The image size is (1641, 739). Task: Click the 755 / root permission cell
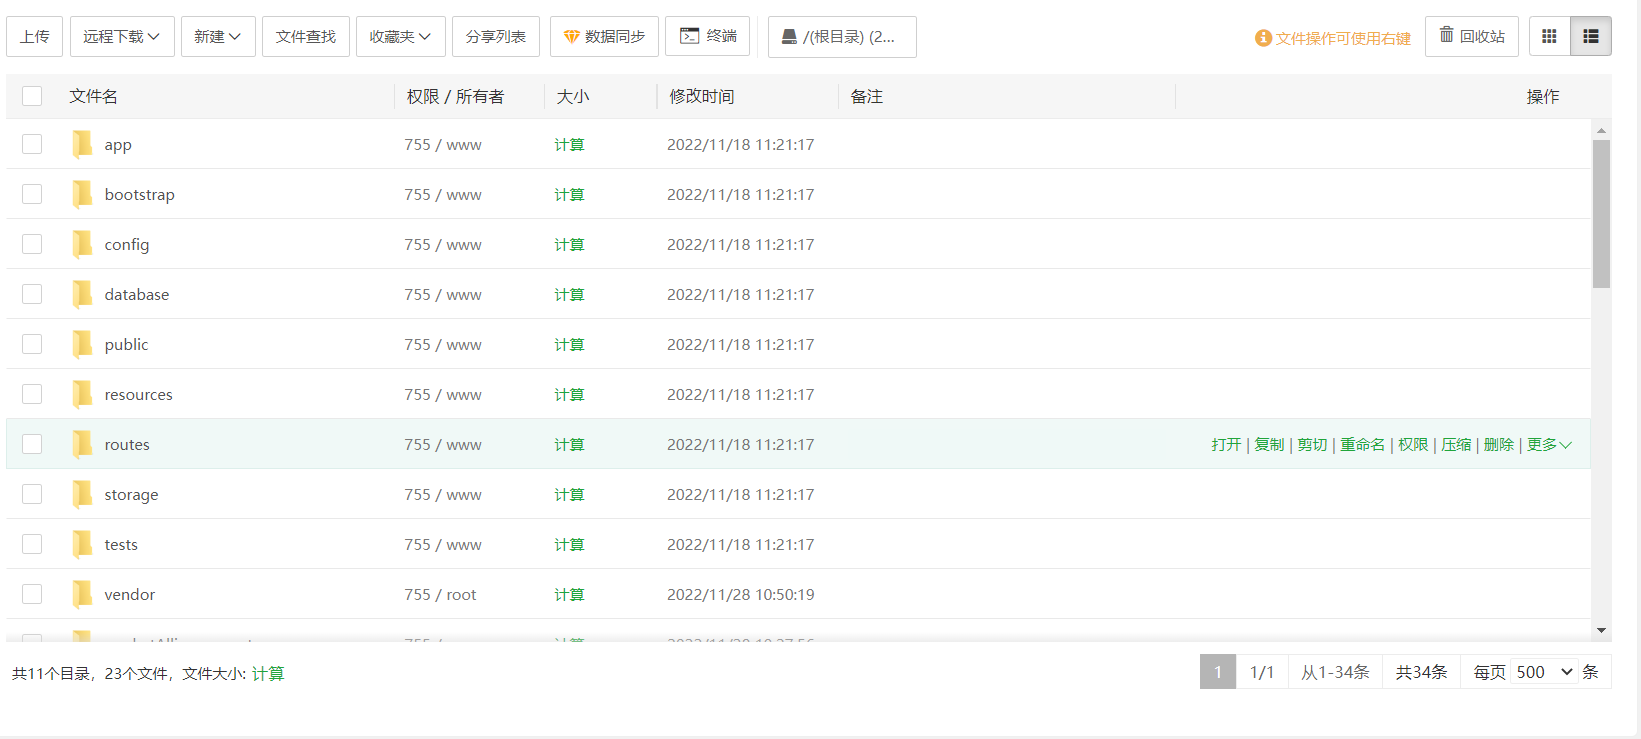pyautogui.click(x=440, y=594)
